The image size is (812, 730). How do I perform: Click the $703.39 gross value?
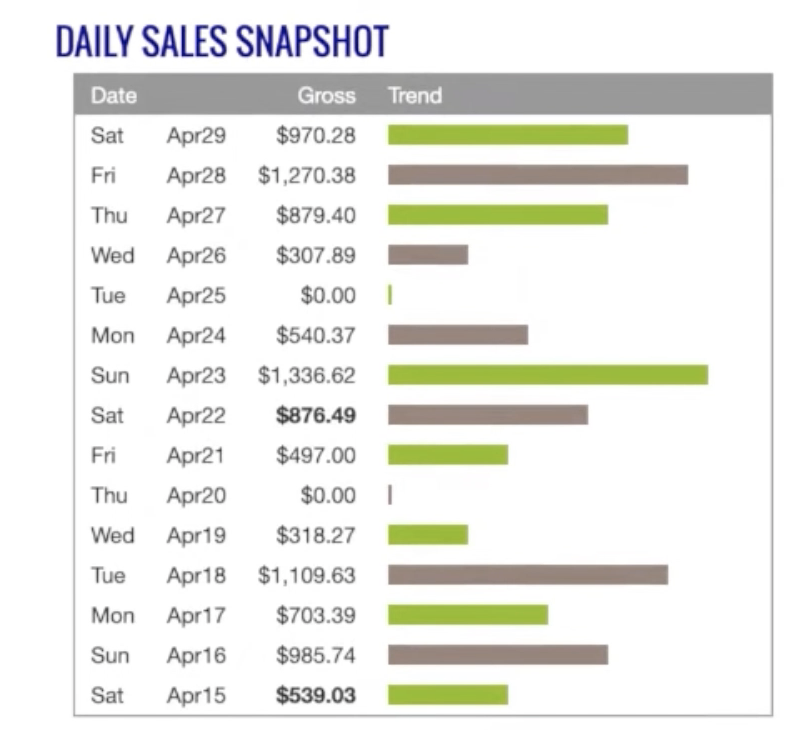pyautogui.click(x=316, y=615)
